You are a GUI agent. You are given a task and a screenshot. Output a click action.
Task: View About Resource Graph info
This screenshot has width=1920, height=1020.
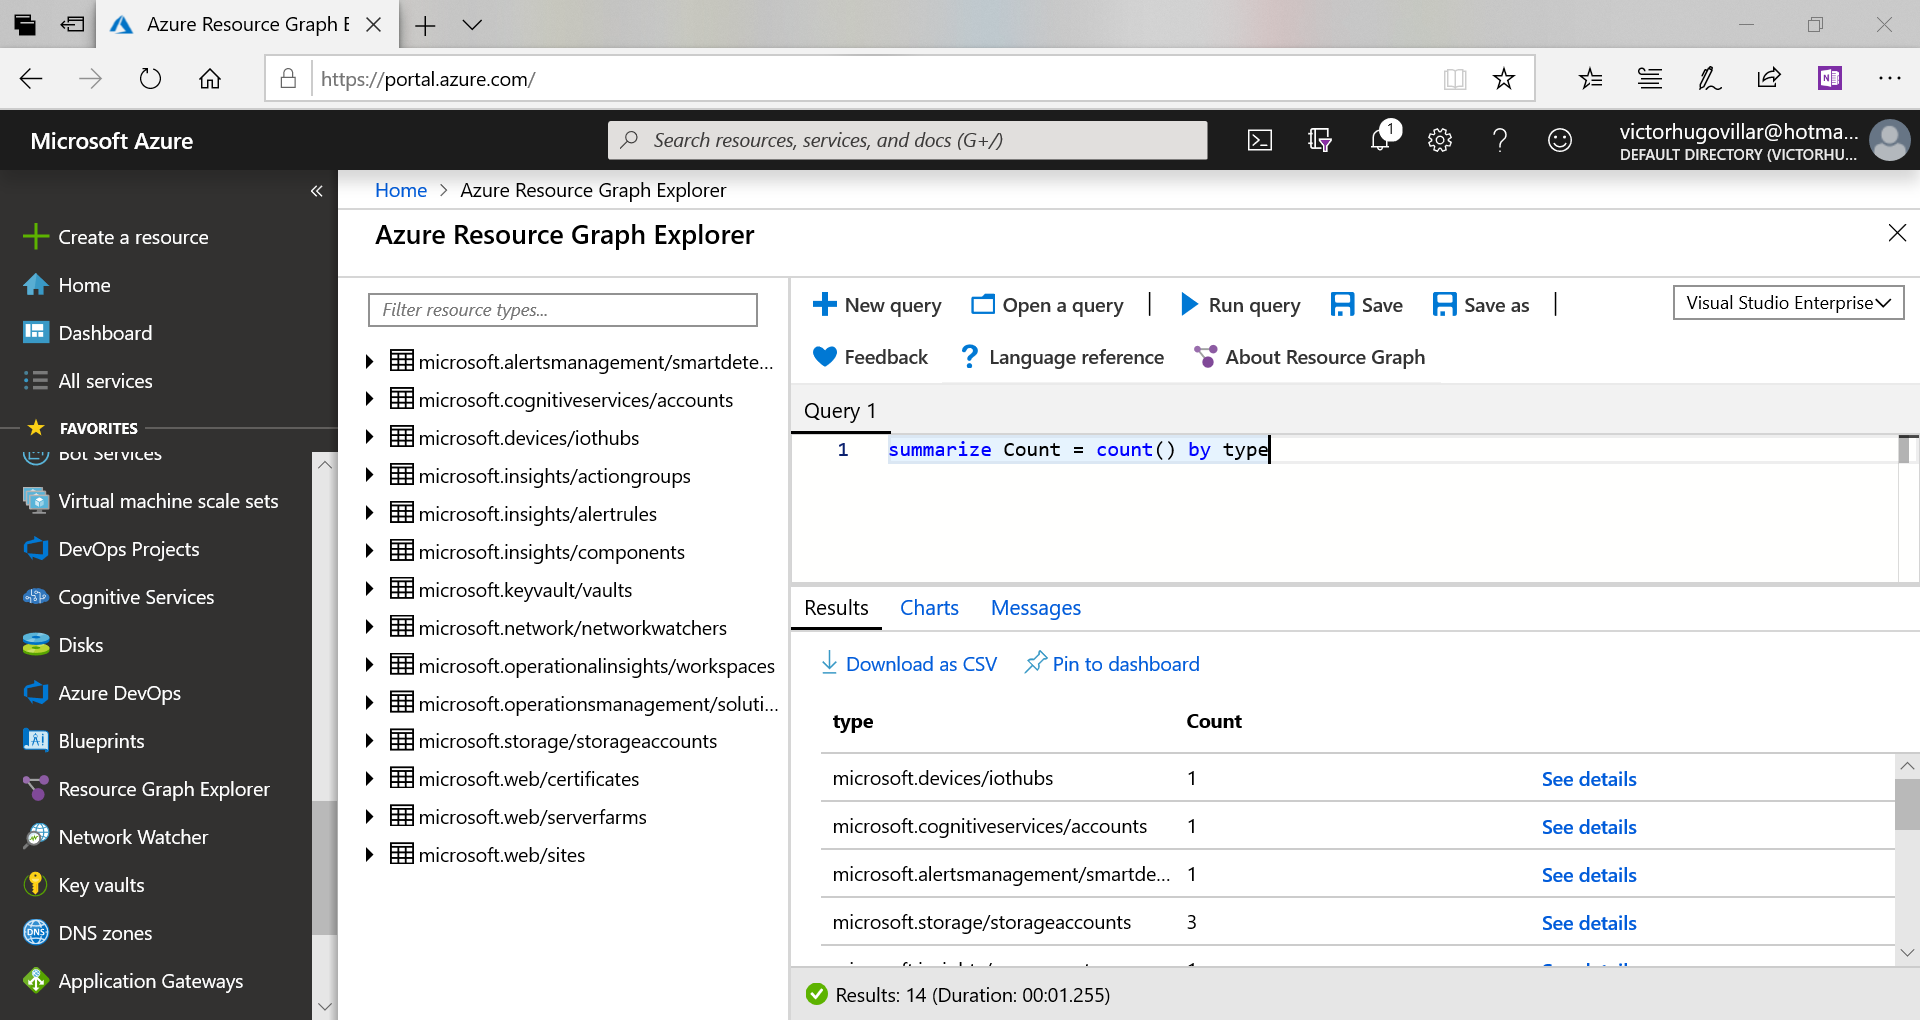pos(1308,357)
